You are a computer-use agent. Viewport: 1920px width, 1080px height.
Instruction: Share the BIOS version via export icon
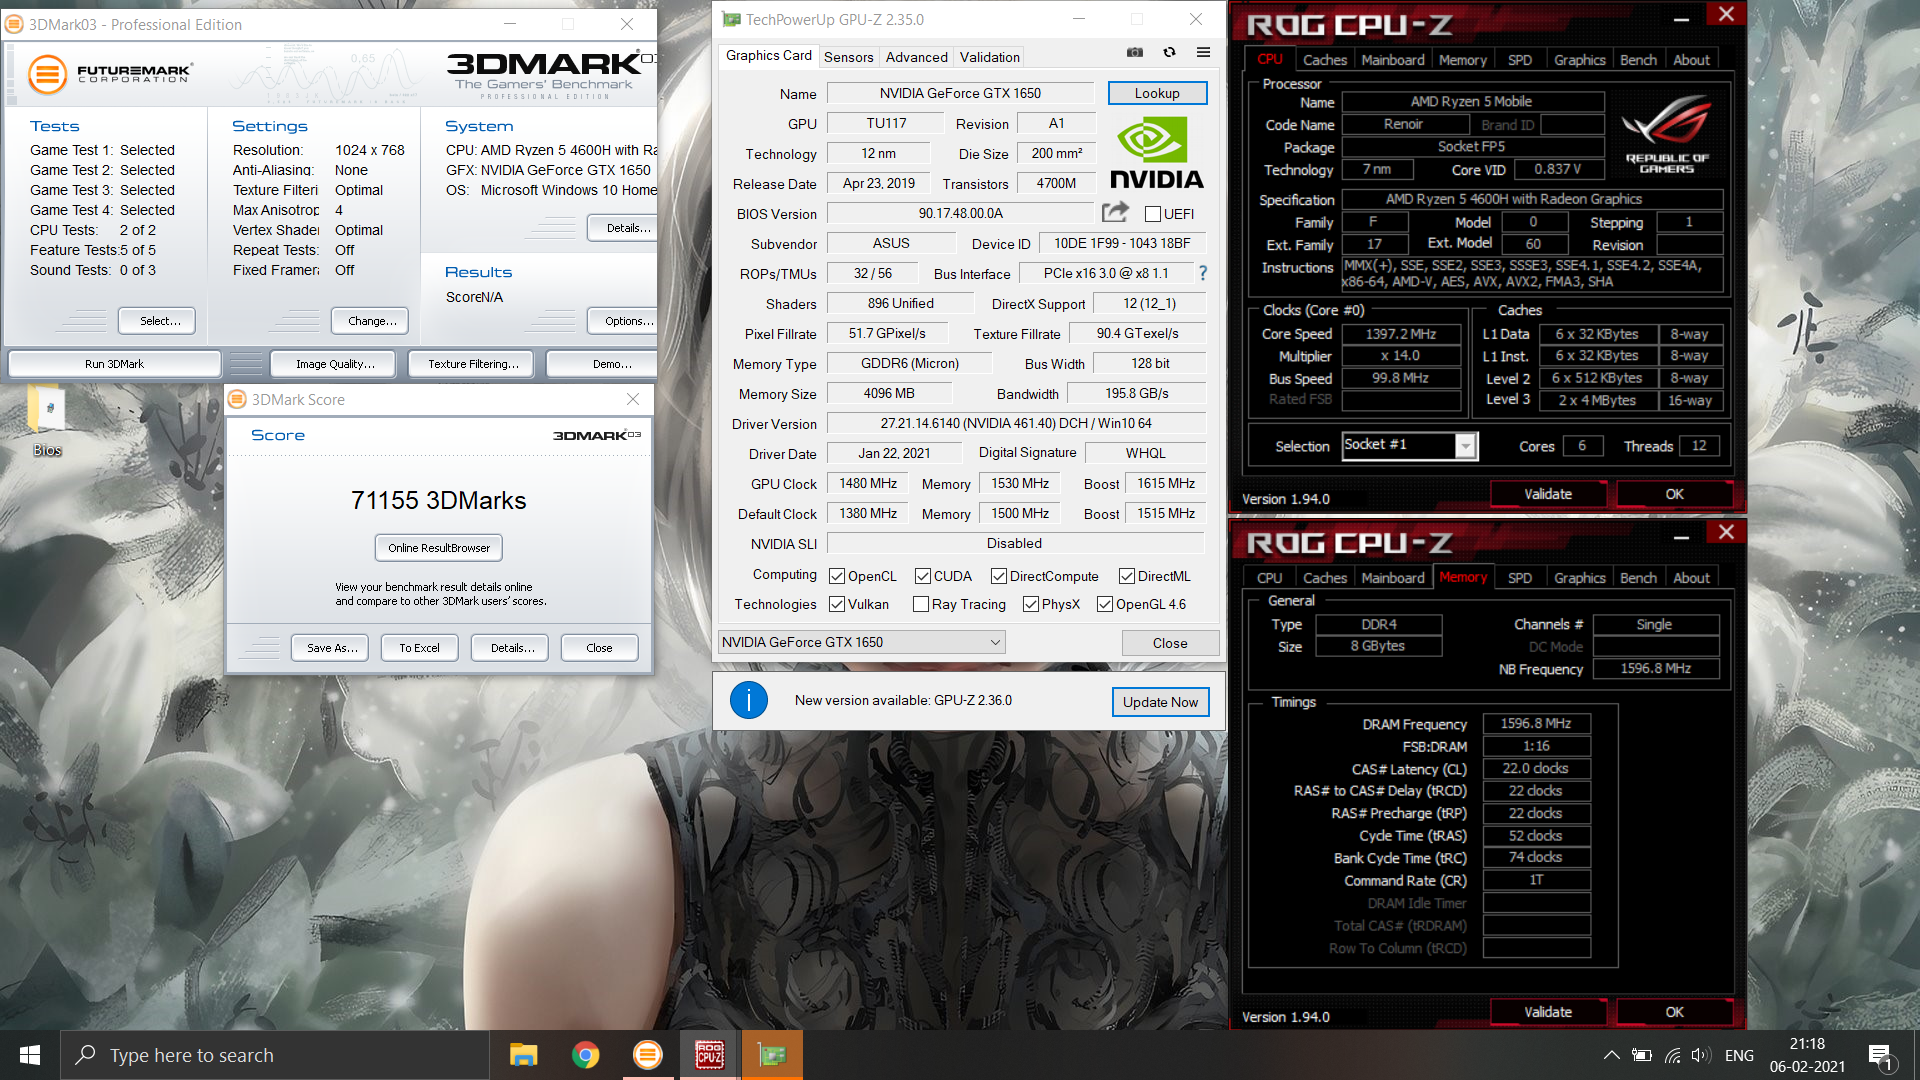tap(1115, 212)
